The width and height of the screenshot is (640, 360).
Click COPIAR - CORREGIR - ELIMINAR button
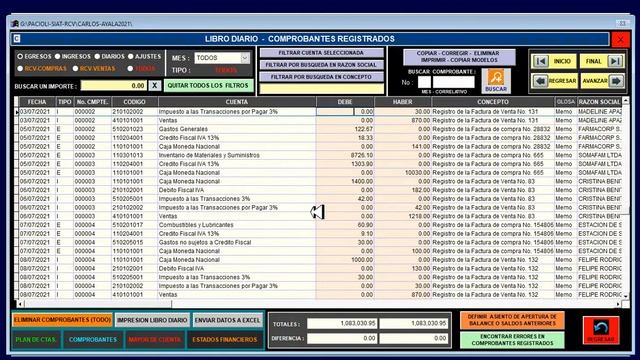coord(459,57)
